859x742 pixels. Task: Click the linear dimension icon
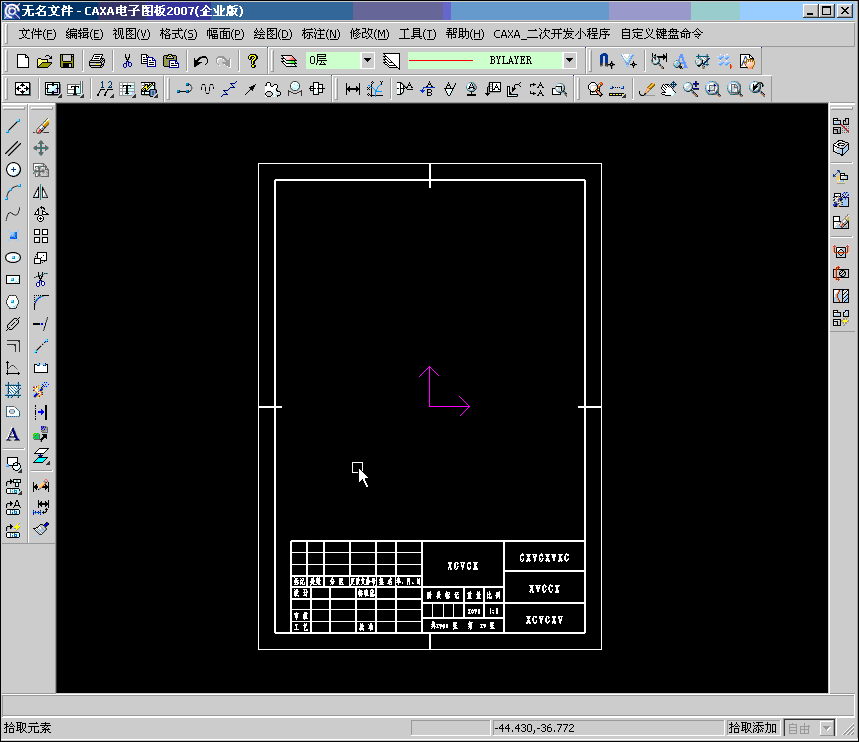coord(352,89)
